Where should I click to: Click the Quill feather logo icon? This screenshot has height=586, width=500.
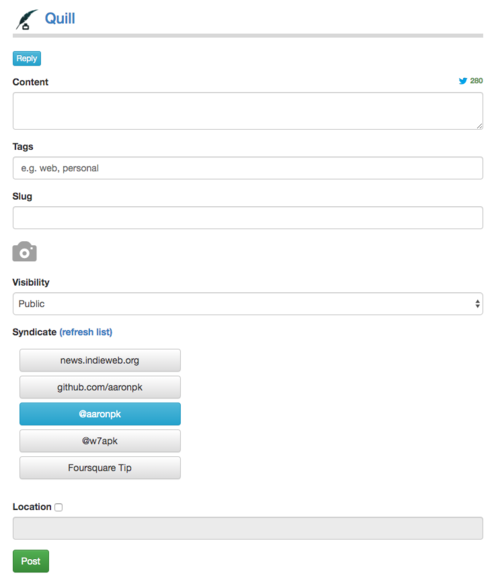(26, 19)
